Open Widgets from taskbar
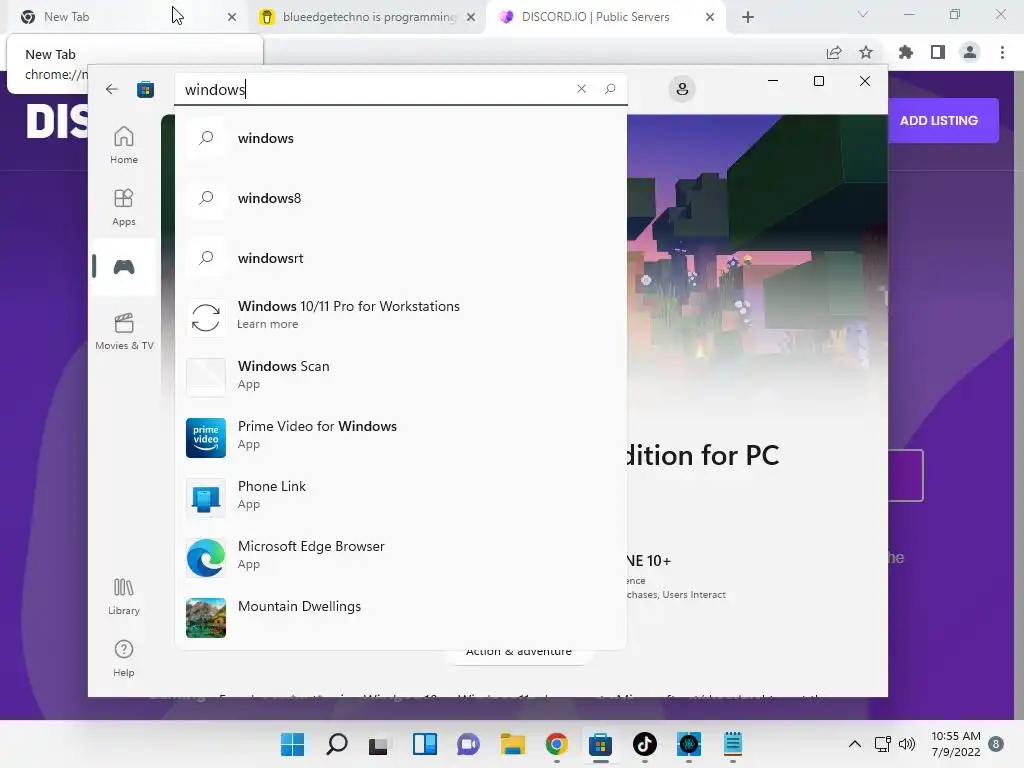Screen dimensions: 1024x768 tap(424, 744)
